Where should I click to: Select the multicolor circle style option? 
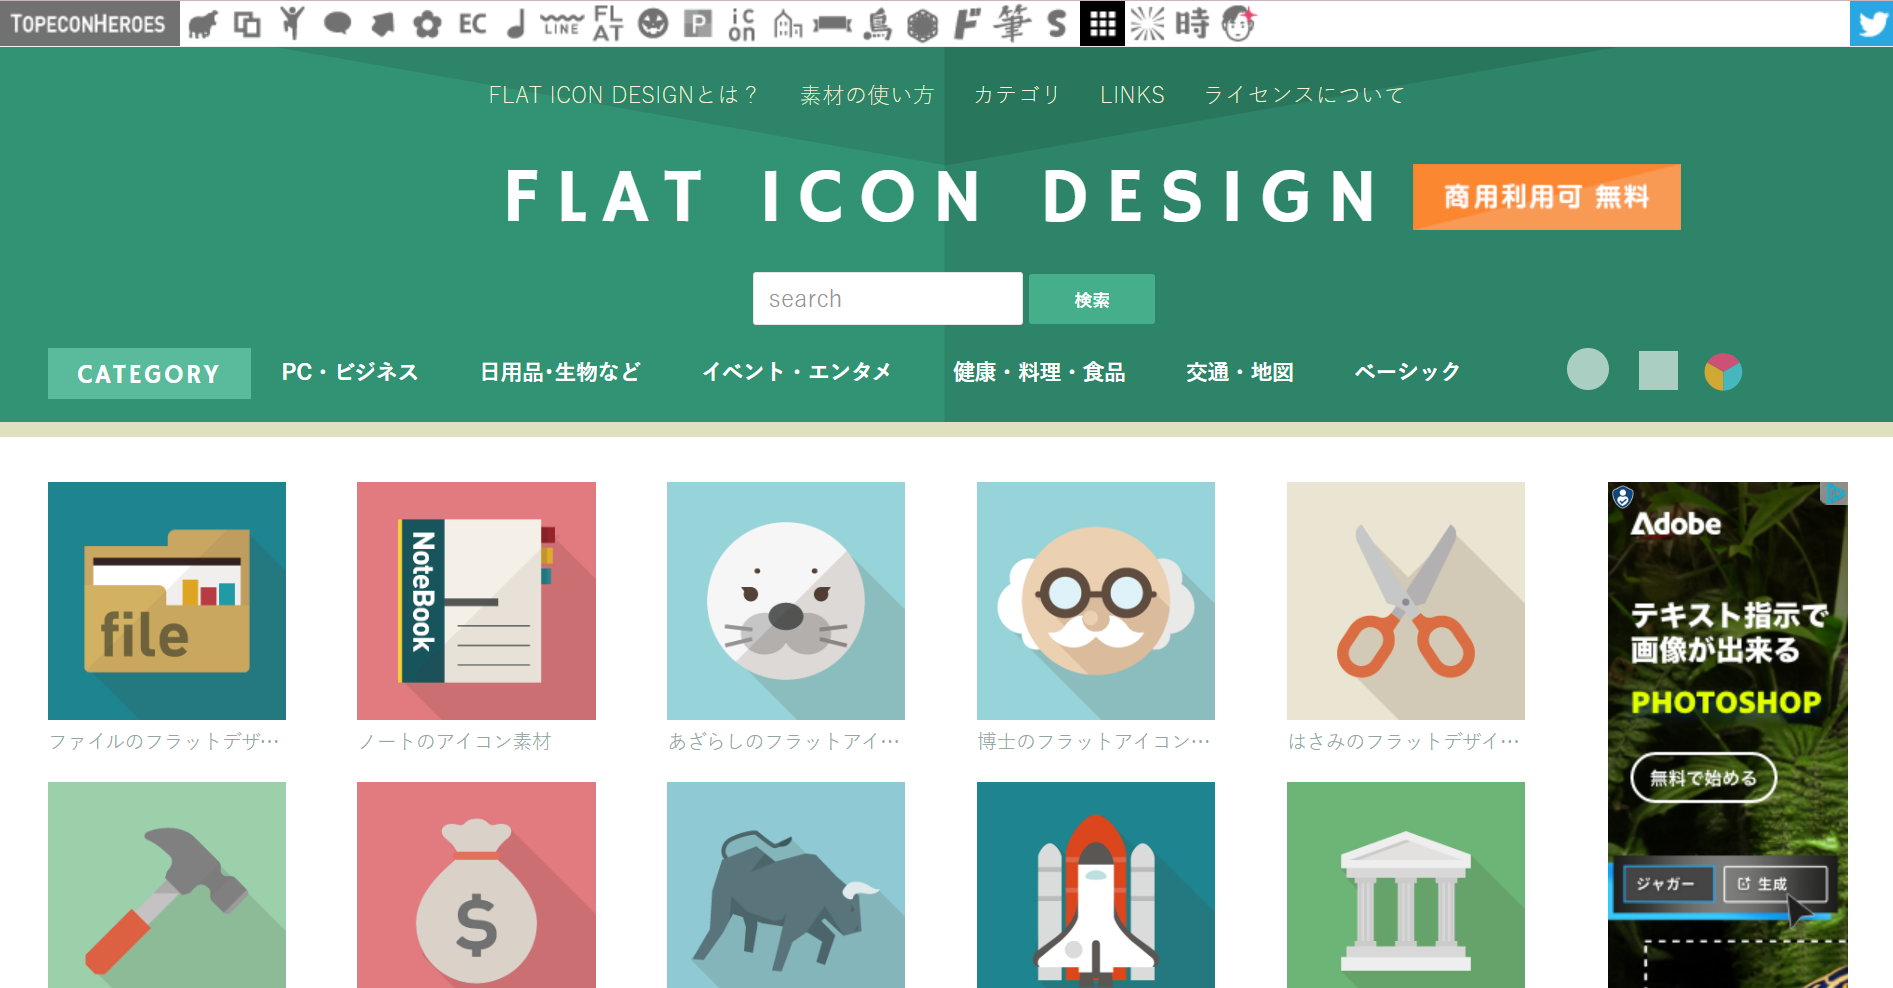[x=1722, y=372]
